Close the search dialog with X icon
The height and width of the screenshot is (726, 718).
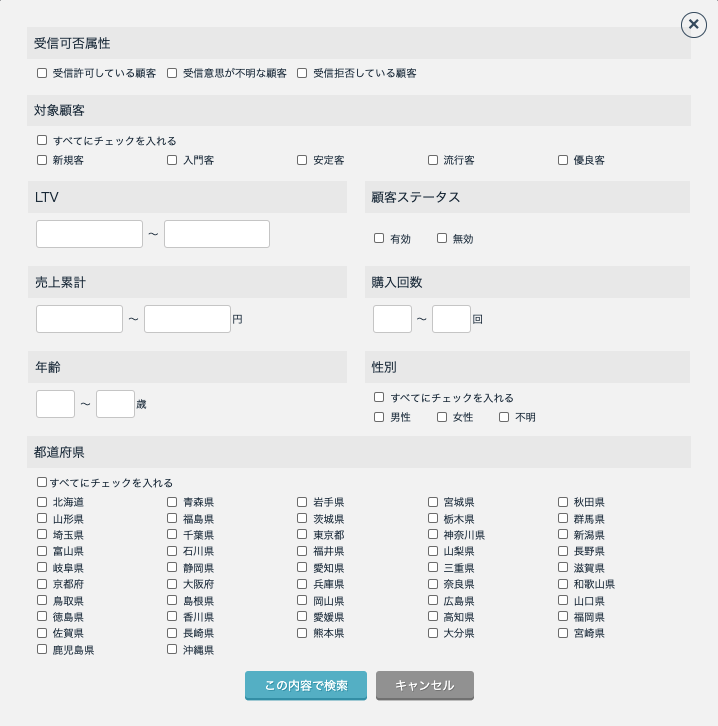click(x=693, y=24)
